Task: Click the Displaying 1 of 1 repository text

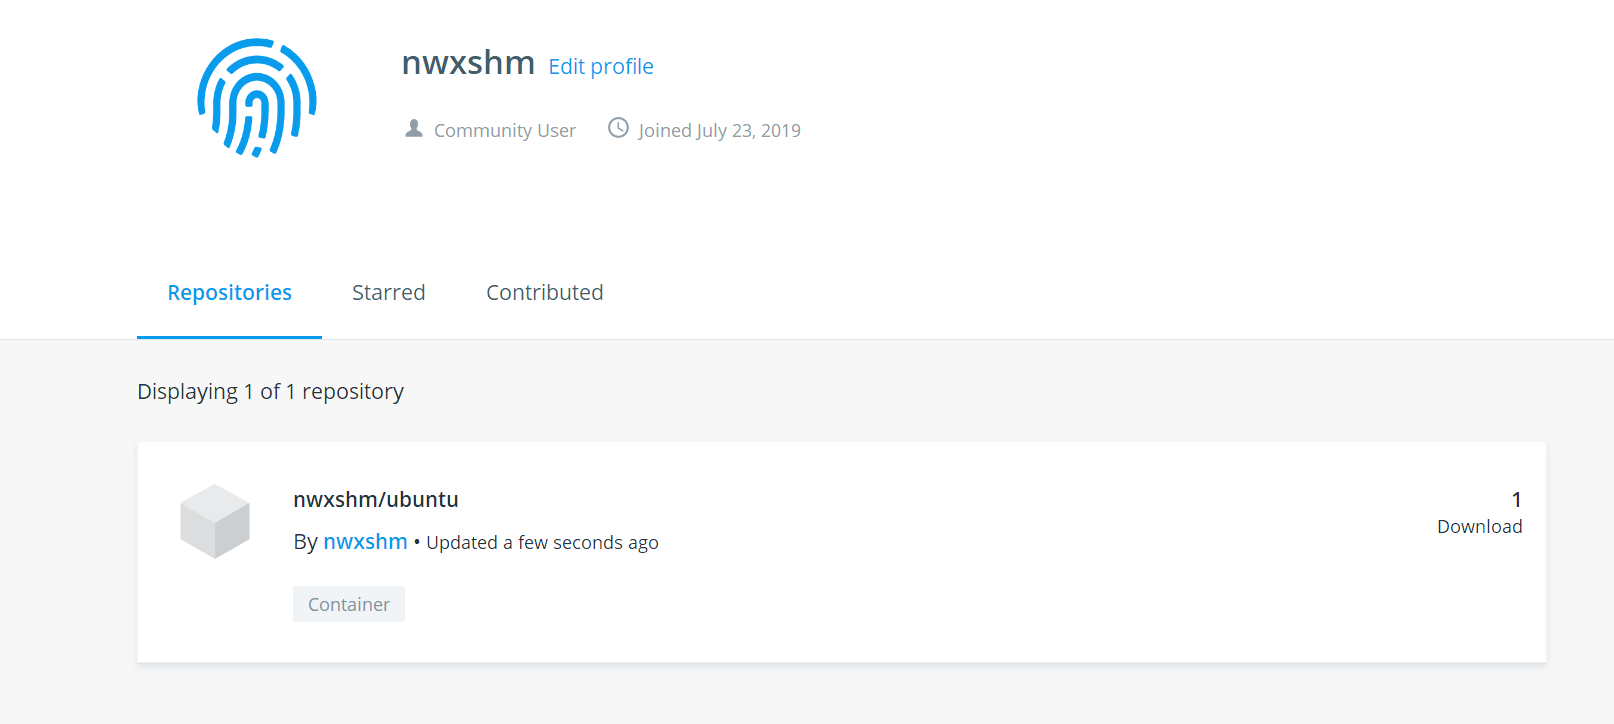Action: [x=270, y=392]
